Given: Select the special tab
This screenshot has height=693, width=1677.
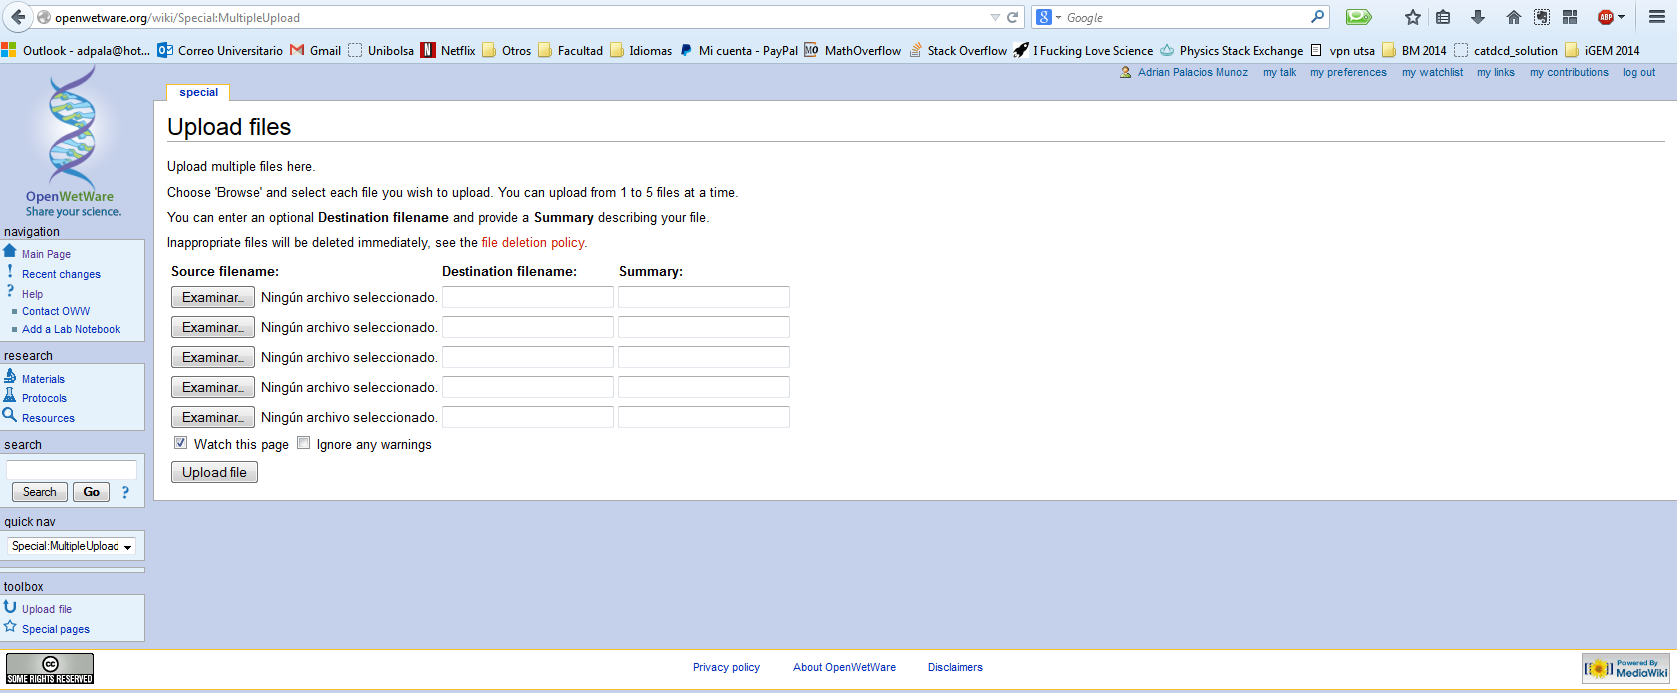Looking at the screenshot, I should tap(198, 92).
